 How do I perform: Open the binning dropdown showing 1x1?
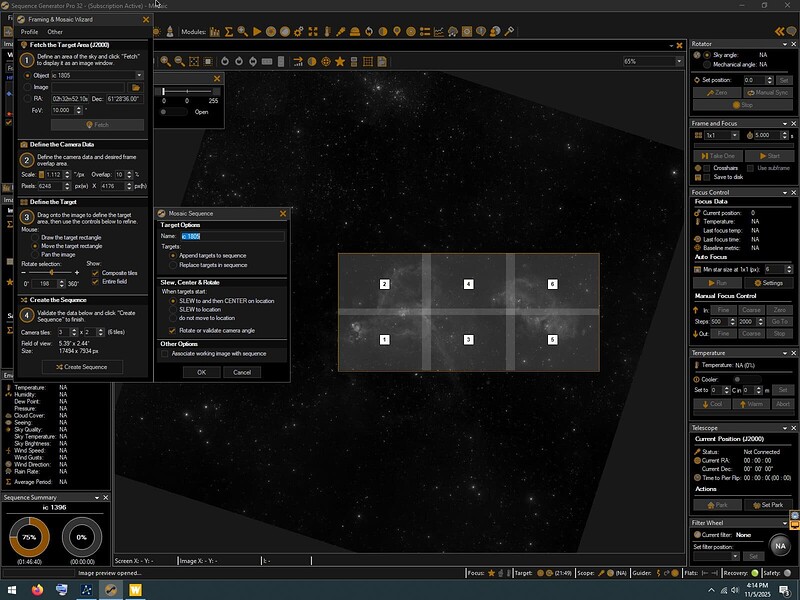coord(735,134)
